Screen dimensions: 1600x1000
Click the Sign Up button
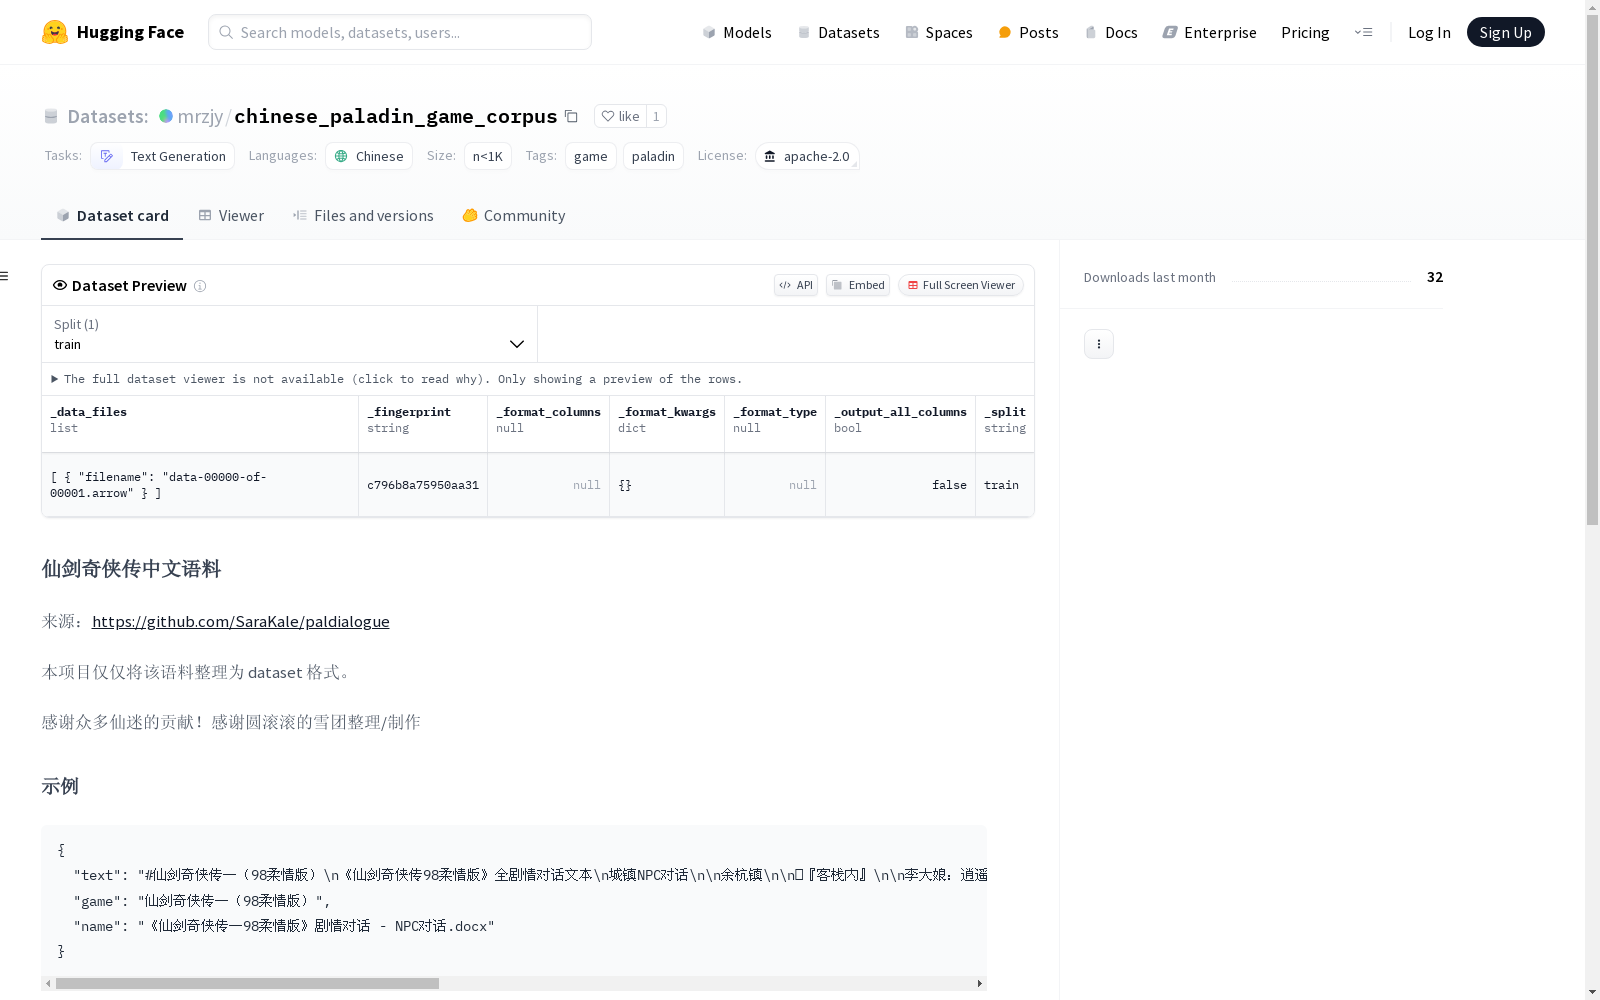[x=1506, y=32]
